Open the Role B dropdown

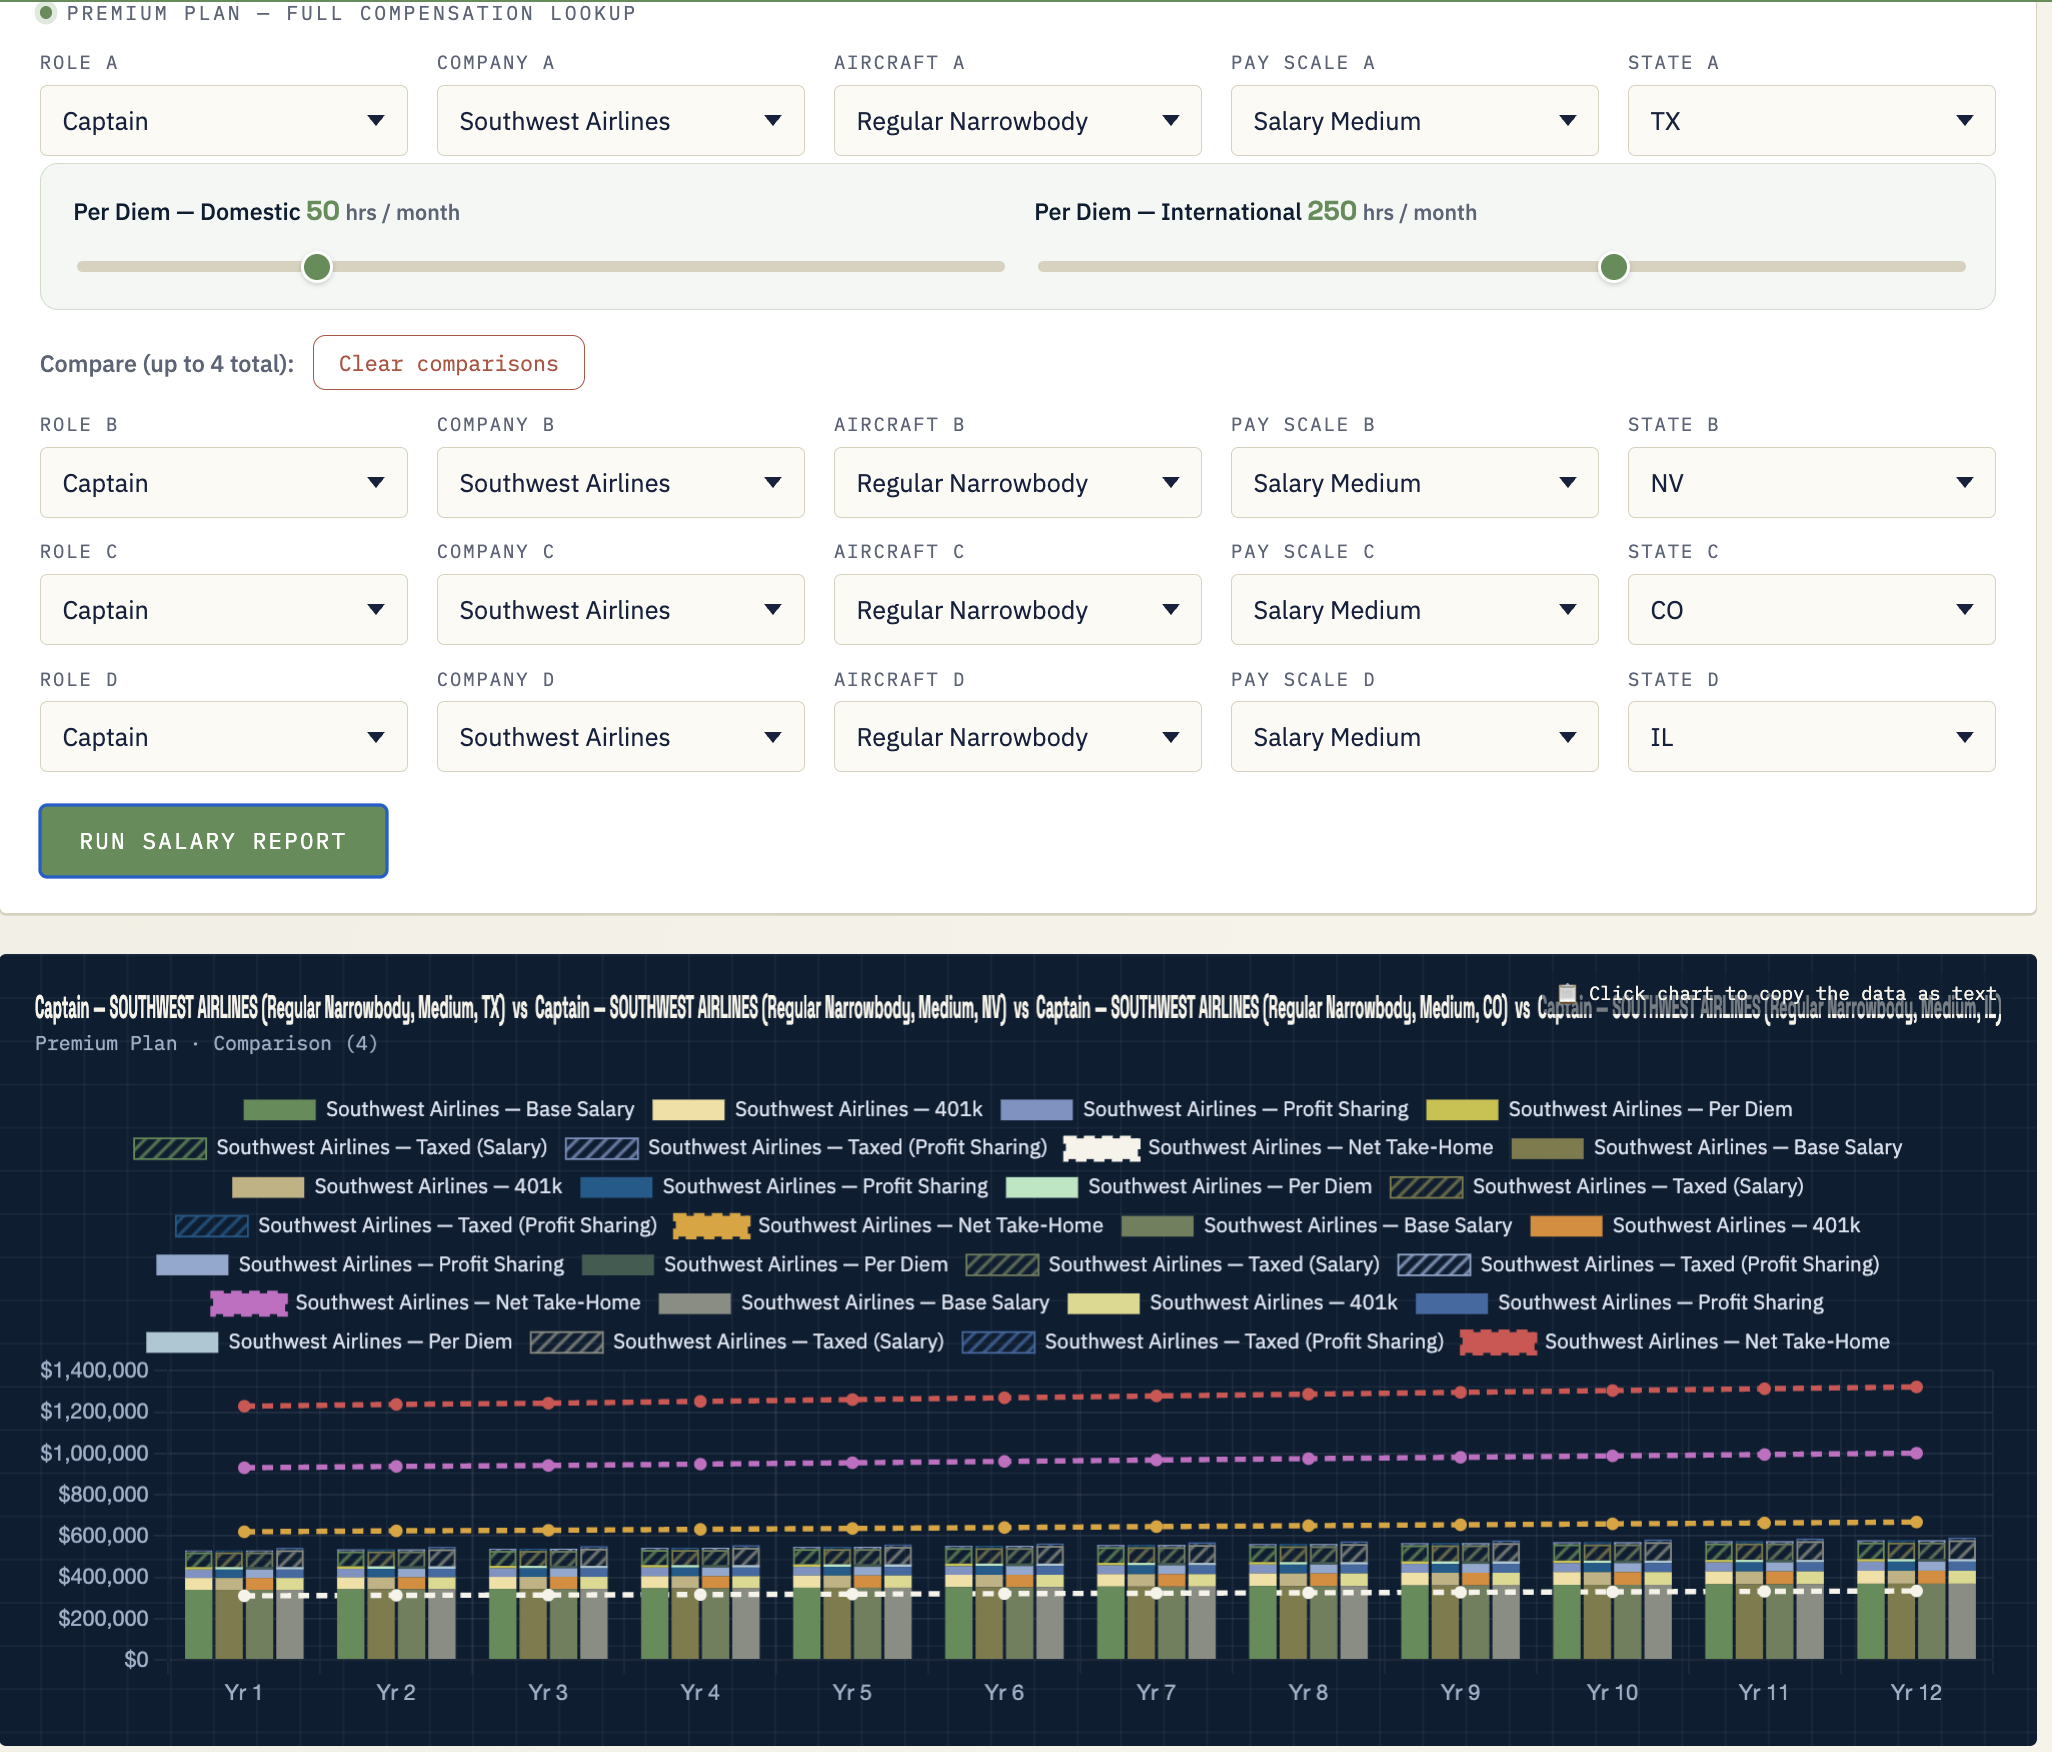point(224,483)
